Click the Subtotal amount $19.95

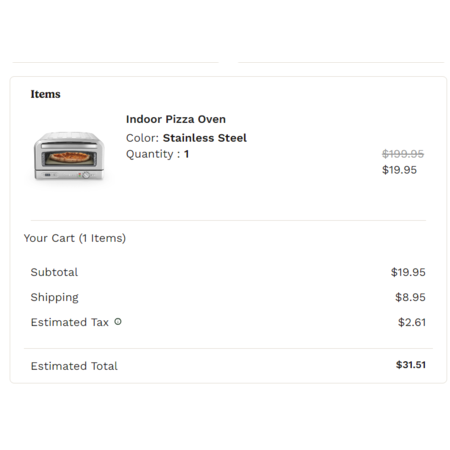click(408, 272)
